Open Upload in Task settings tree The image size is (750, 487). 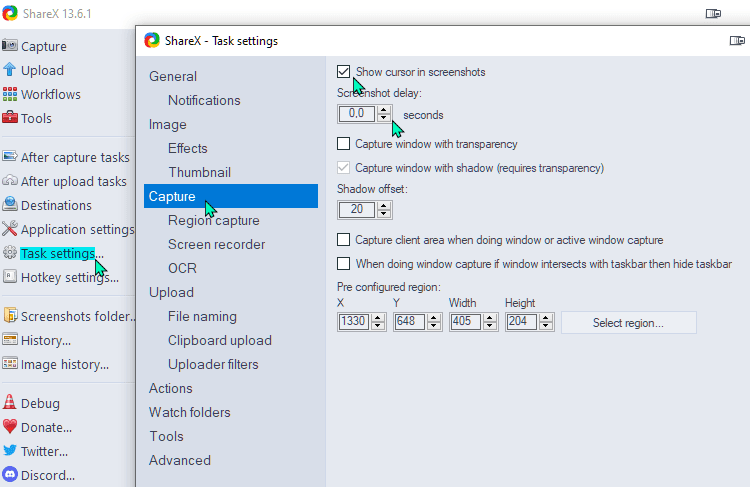pos(171,292)
